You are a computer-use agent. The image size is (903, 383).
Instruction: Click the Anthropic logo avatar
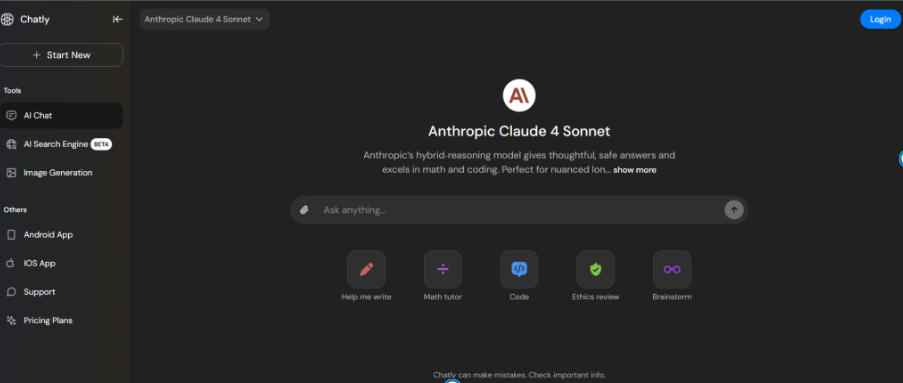[x=519, y=96]
